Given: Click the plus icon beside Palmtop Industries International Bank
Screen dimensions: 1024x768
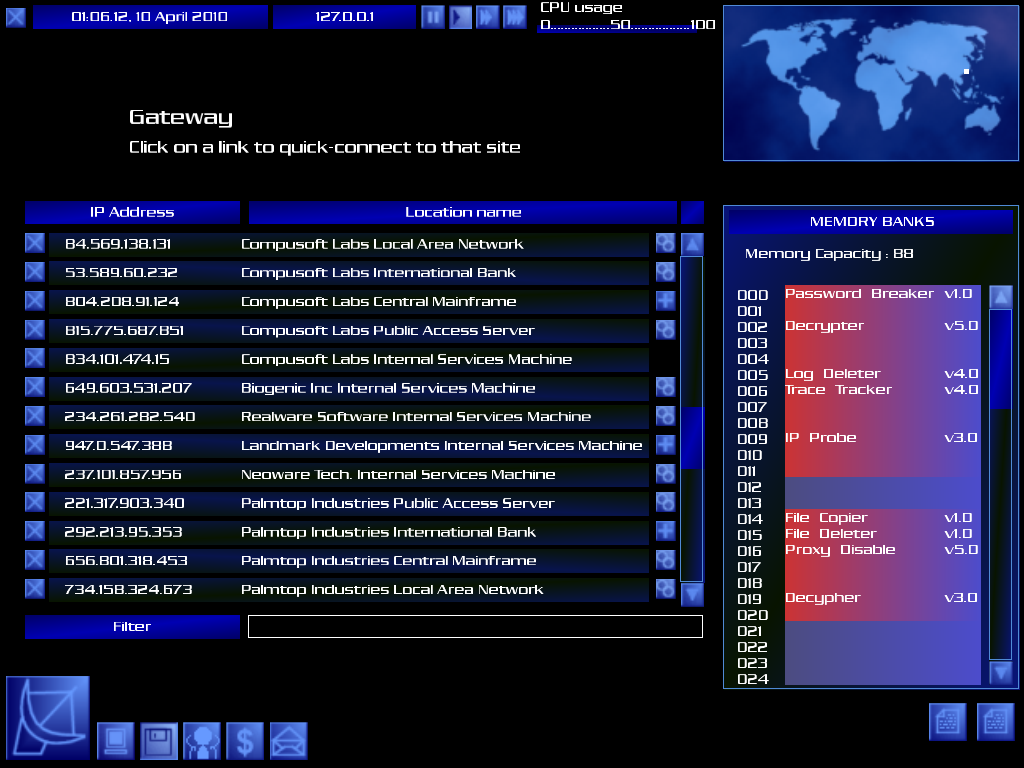Looking at the screenshot, I should click(x=665, y=531).
